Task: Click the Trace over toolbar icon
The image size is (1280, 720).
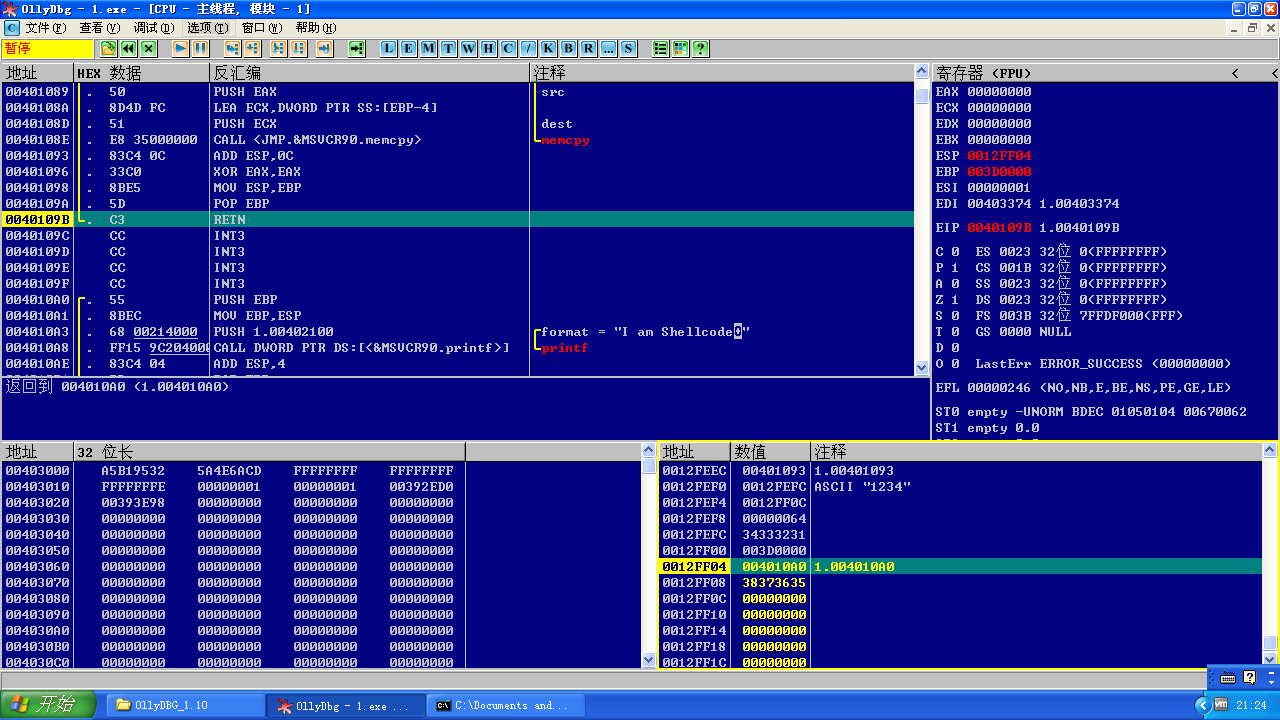Action: (298, 48)
